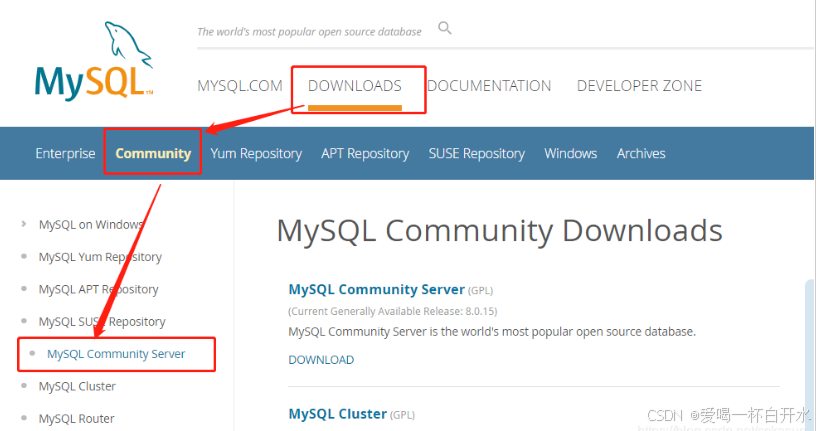The height and width of the screenshot is (431, 823).
Task: Click the search field tagline text
Action: pyautogui.click(x=310, y=31)
